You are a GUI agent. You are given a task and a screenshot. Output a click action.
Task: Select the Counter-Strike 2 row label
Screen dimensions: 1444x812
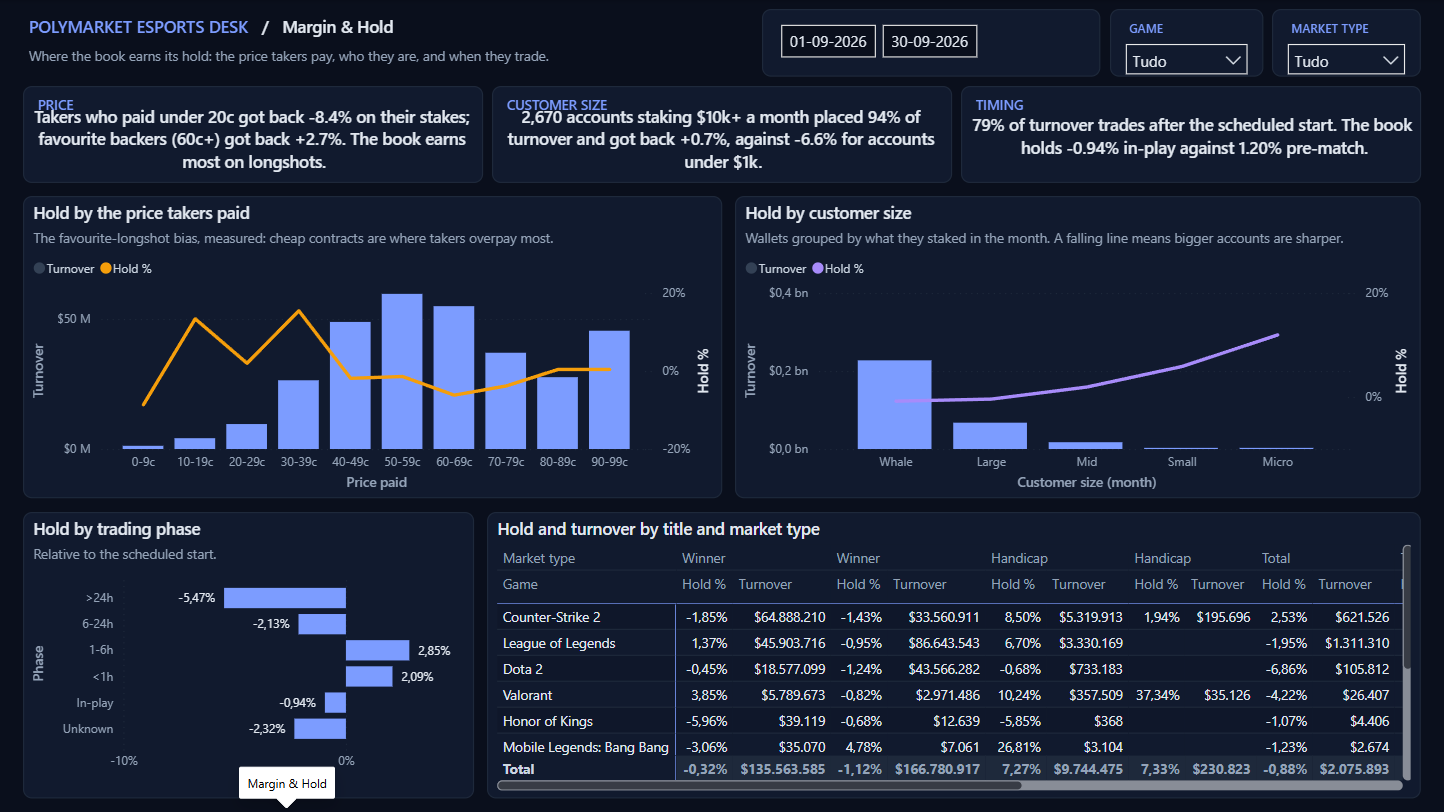tap(552, 617)
